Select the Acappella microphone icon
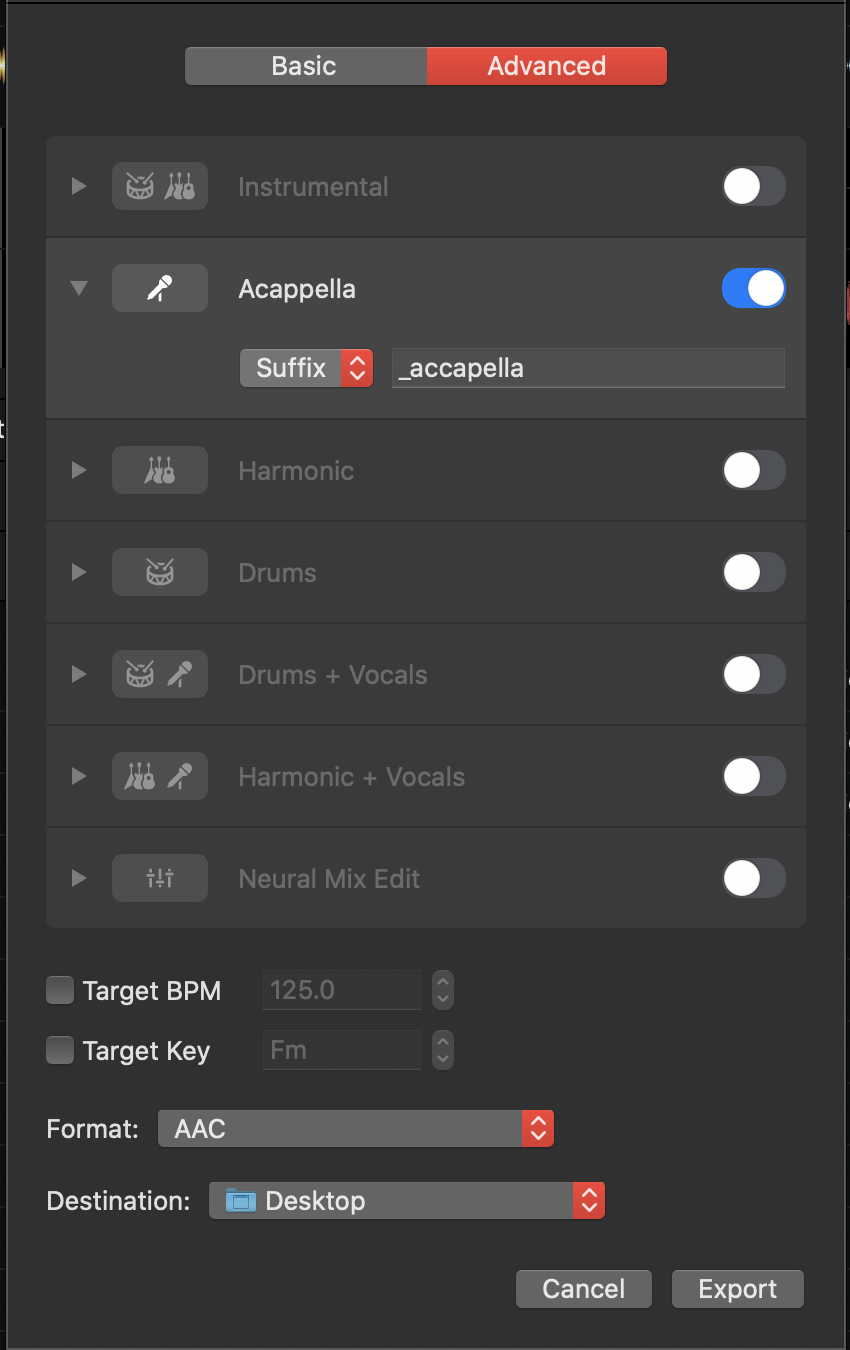The image size is (850, 1350). [160, 288]
